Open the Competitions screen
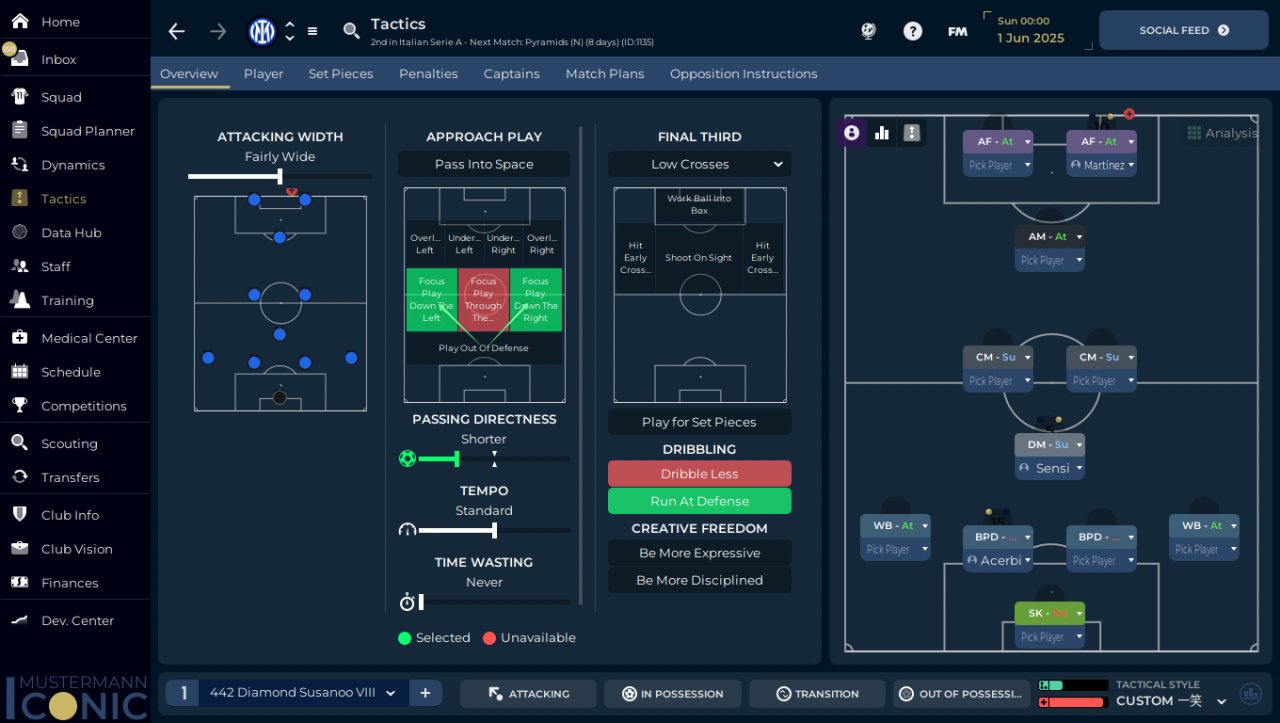 click(x=83, y=406)
